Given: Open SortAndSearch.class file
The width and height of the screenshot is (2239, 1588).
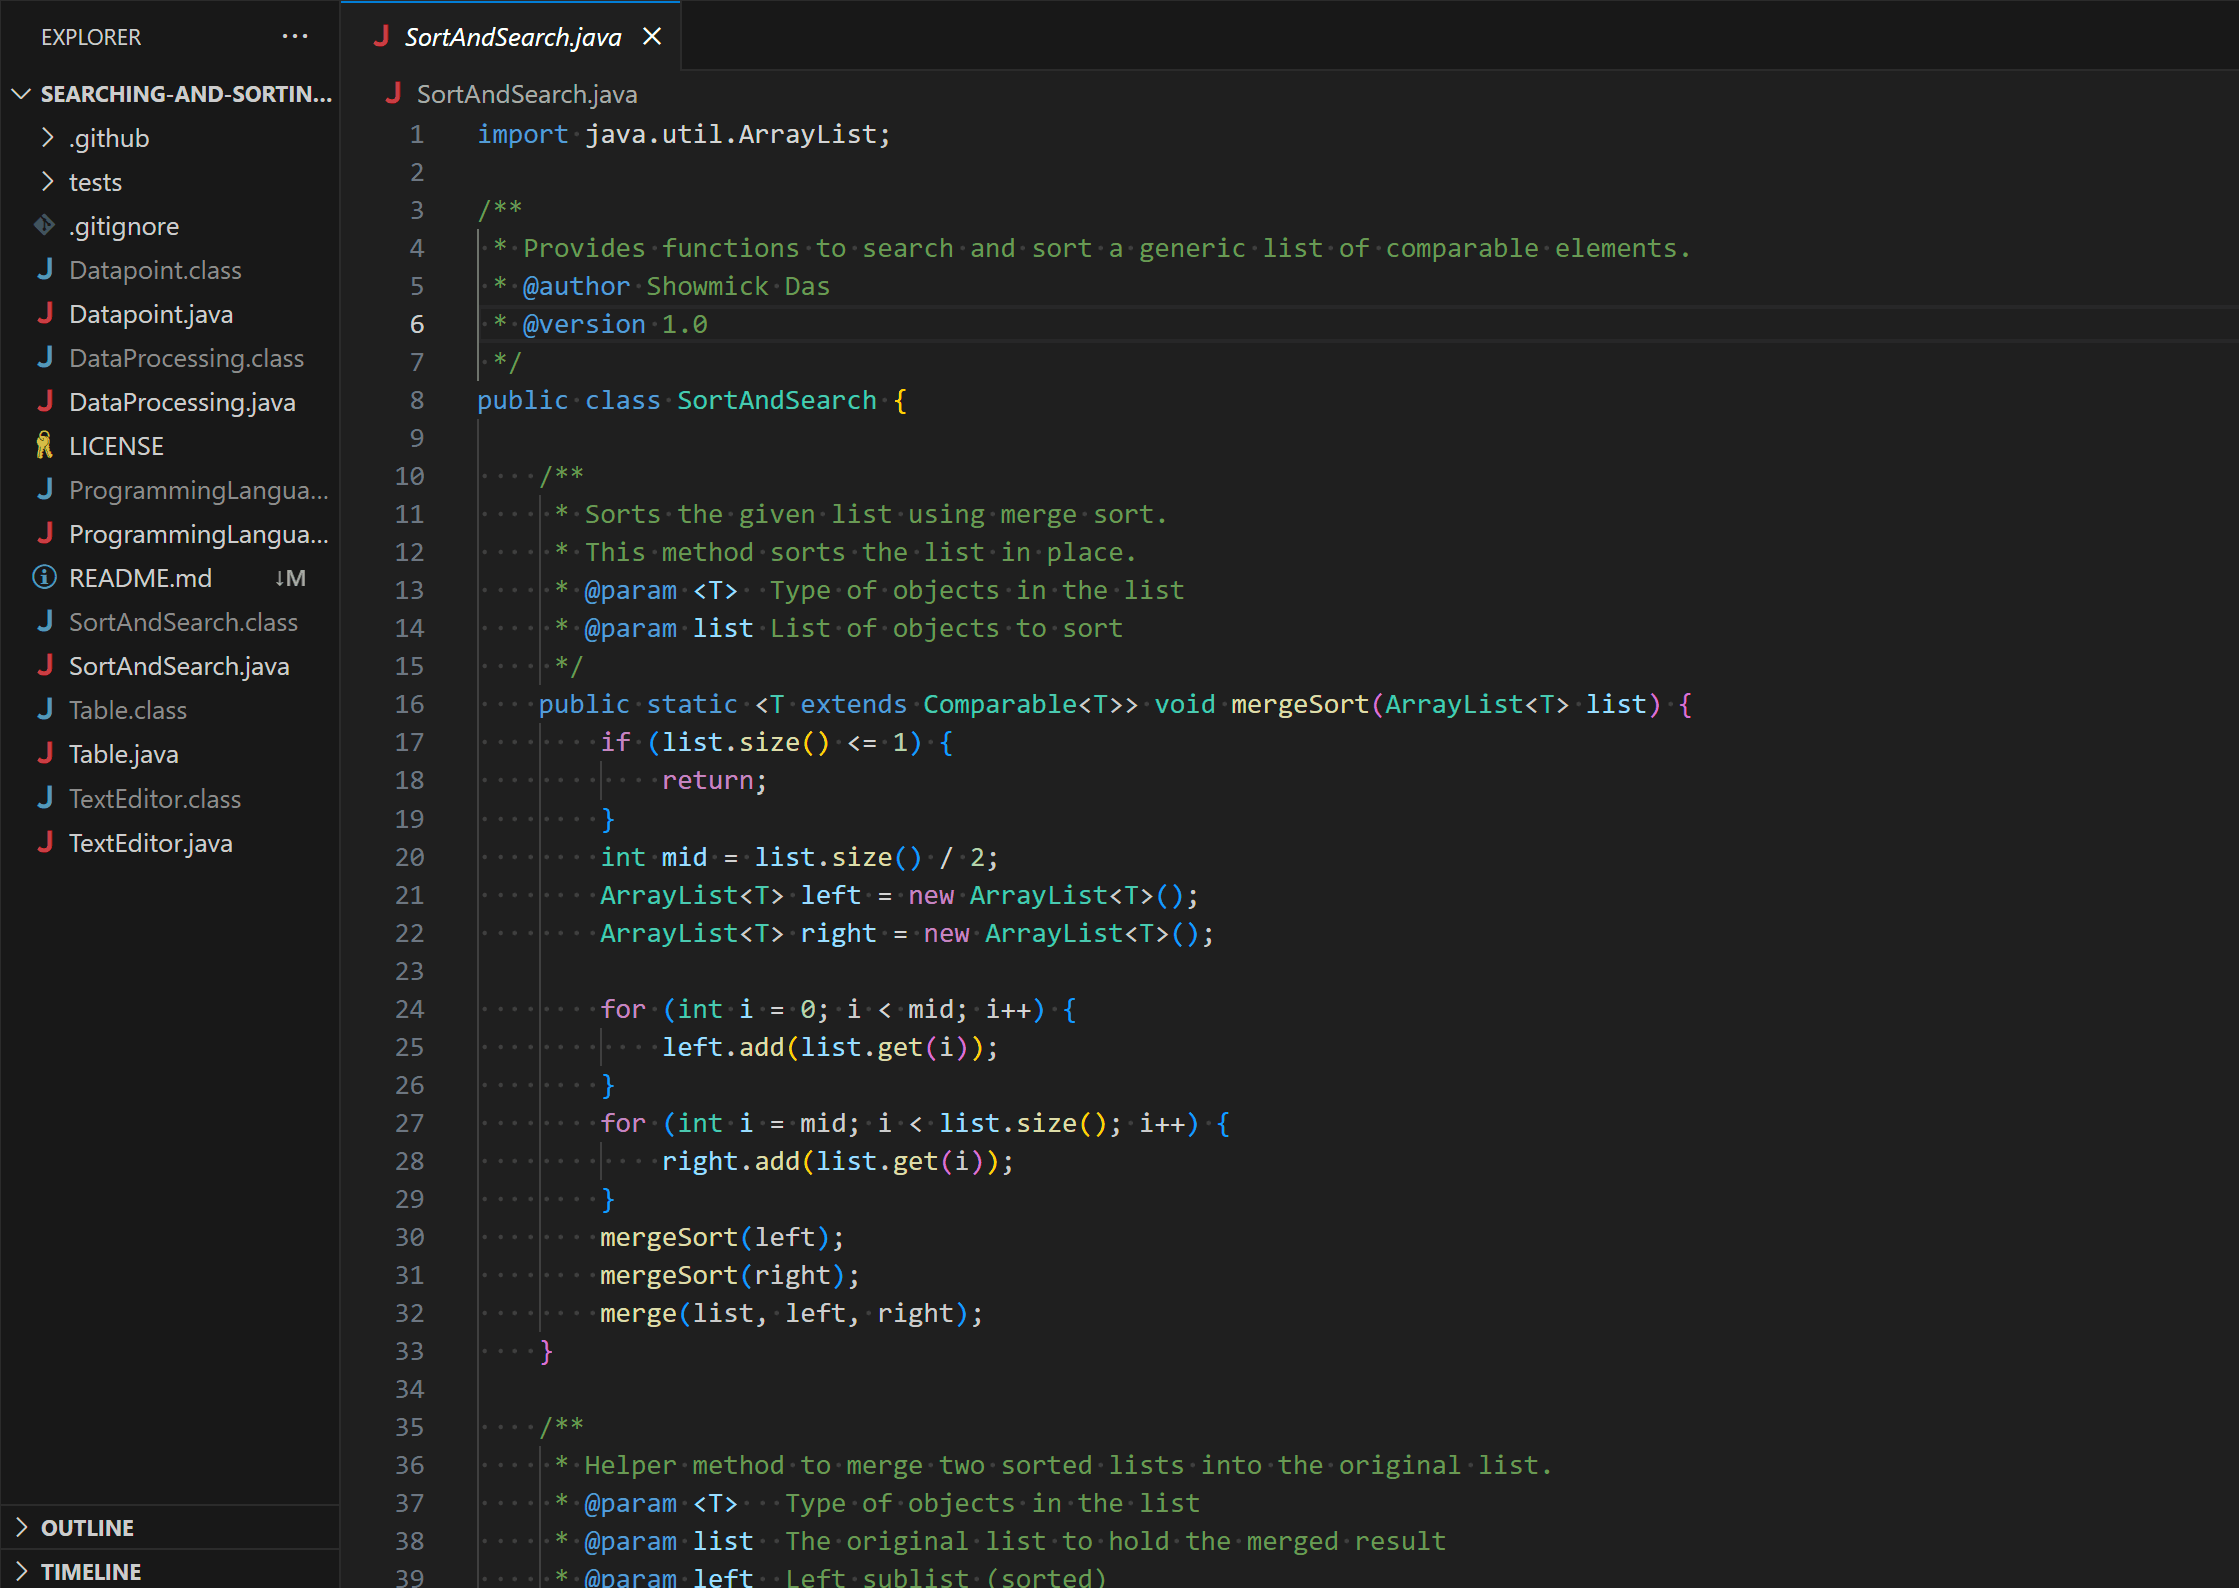Looking at the screenshot, I should click(x=183, y=622).
